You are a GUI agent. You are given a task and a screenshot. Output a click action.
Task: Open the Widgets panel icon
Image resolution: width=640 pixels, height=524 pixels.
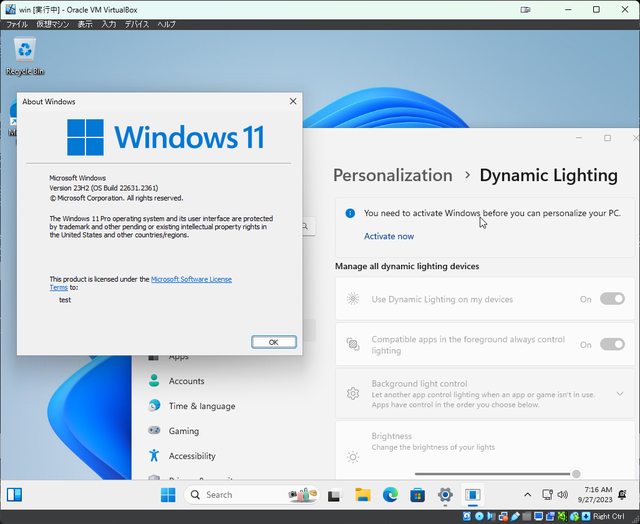[x=15, y=495]
